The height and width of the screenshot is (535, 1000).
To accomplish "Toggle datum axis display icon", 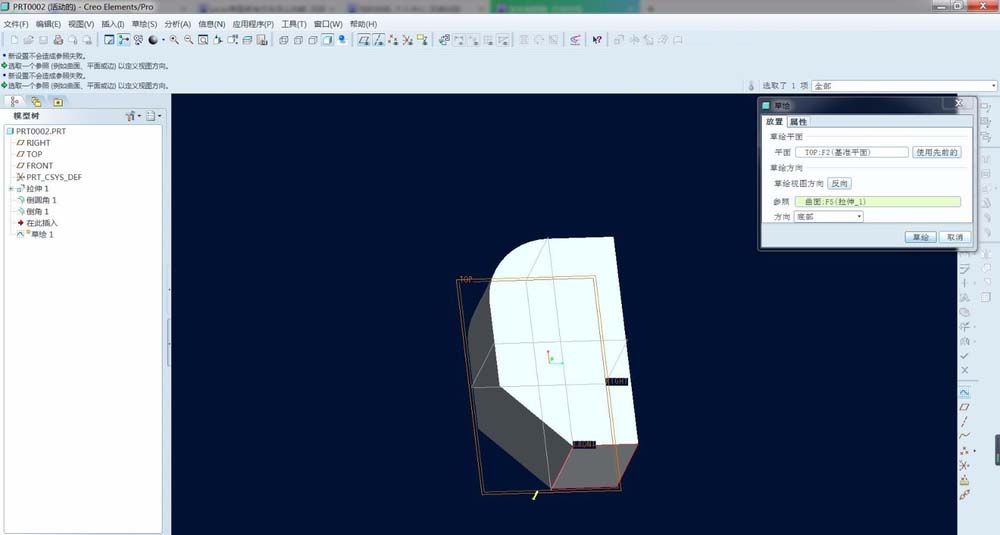I will pyautogui.click(x=378, y=40).
